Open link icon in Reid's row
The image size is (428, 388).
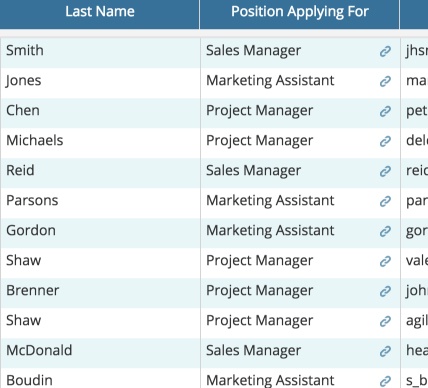coord(385,171)
